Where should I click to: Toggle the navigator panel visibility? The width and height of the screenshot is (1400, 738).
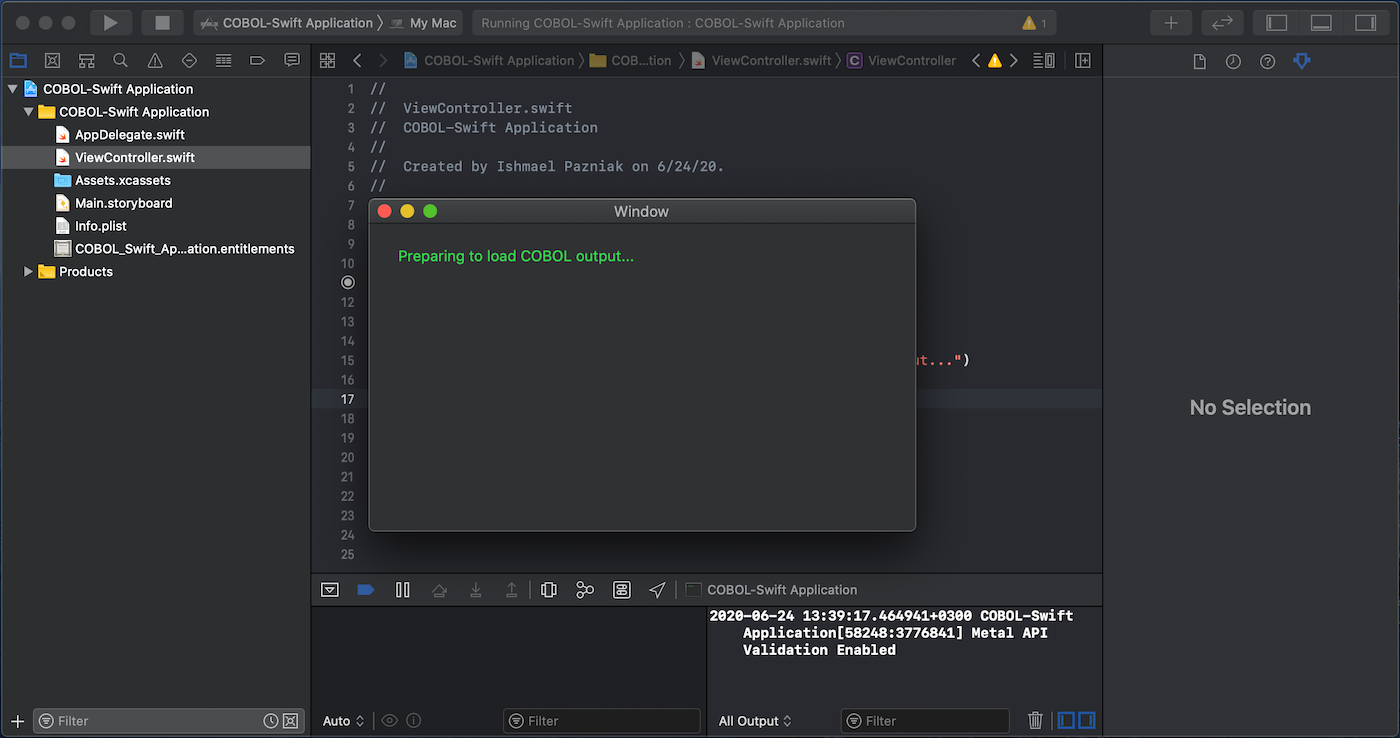point(1277,22)
